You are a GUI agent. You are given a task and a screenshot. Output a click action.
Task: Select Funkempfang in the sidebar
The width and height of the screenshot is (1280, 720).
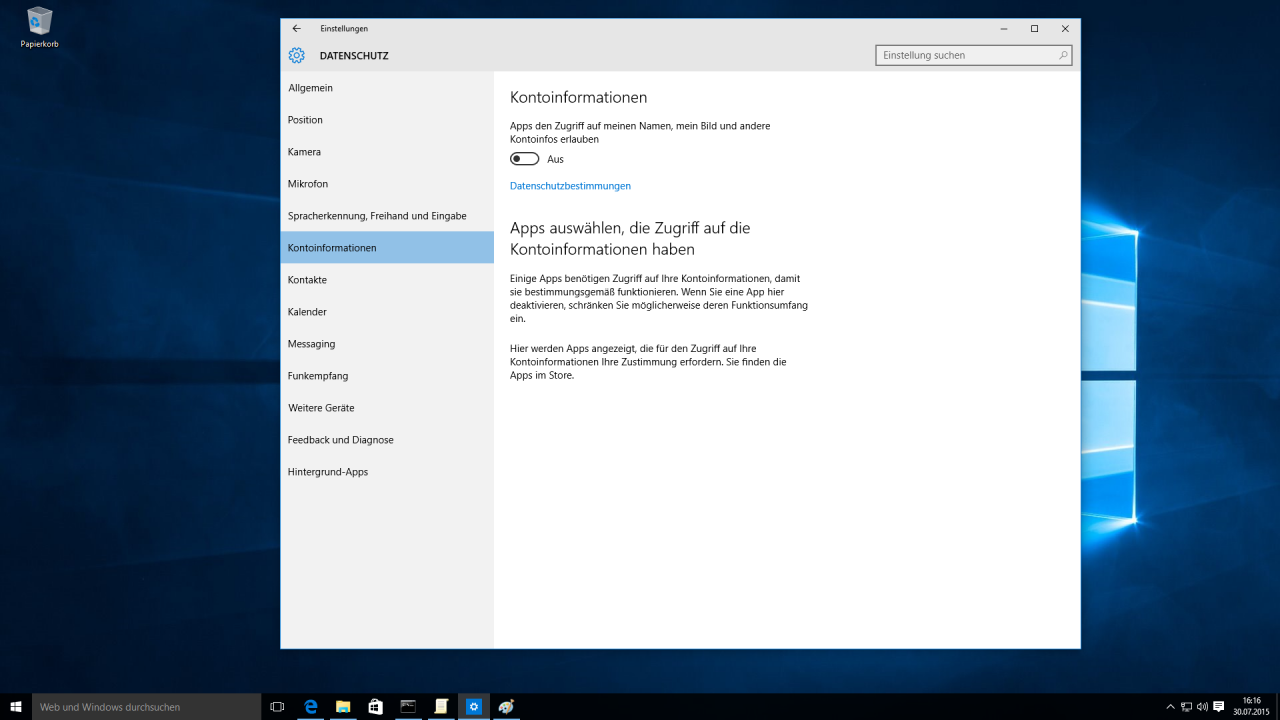pyautogui.click(x=387, y=376)
